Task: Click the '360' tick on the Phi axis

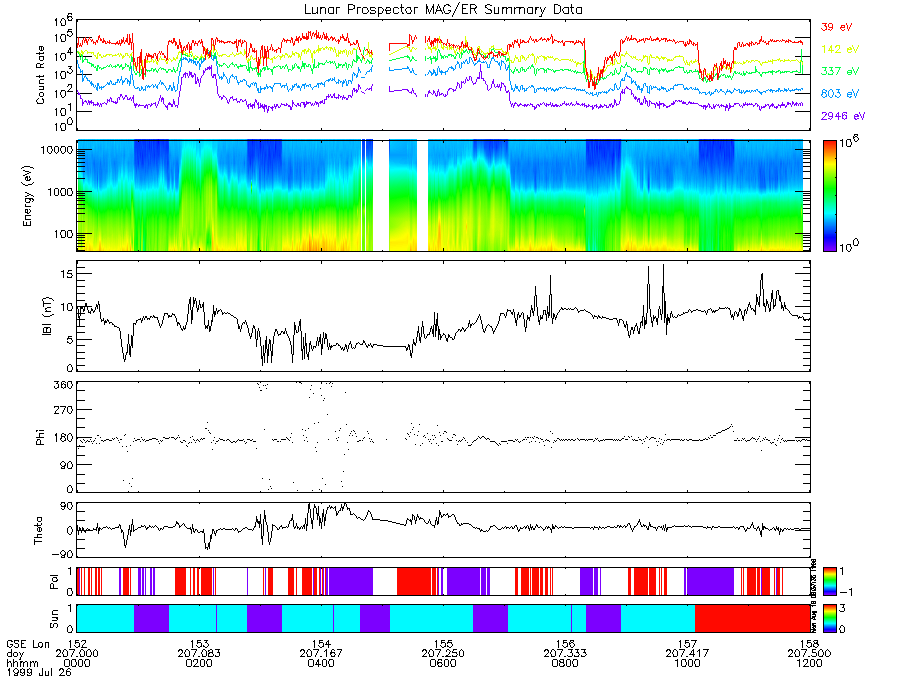Action: (x=65, y=384)
